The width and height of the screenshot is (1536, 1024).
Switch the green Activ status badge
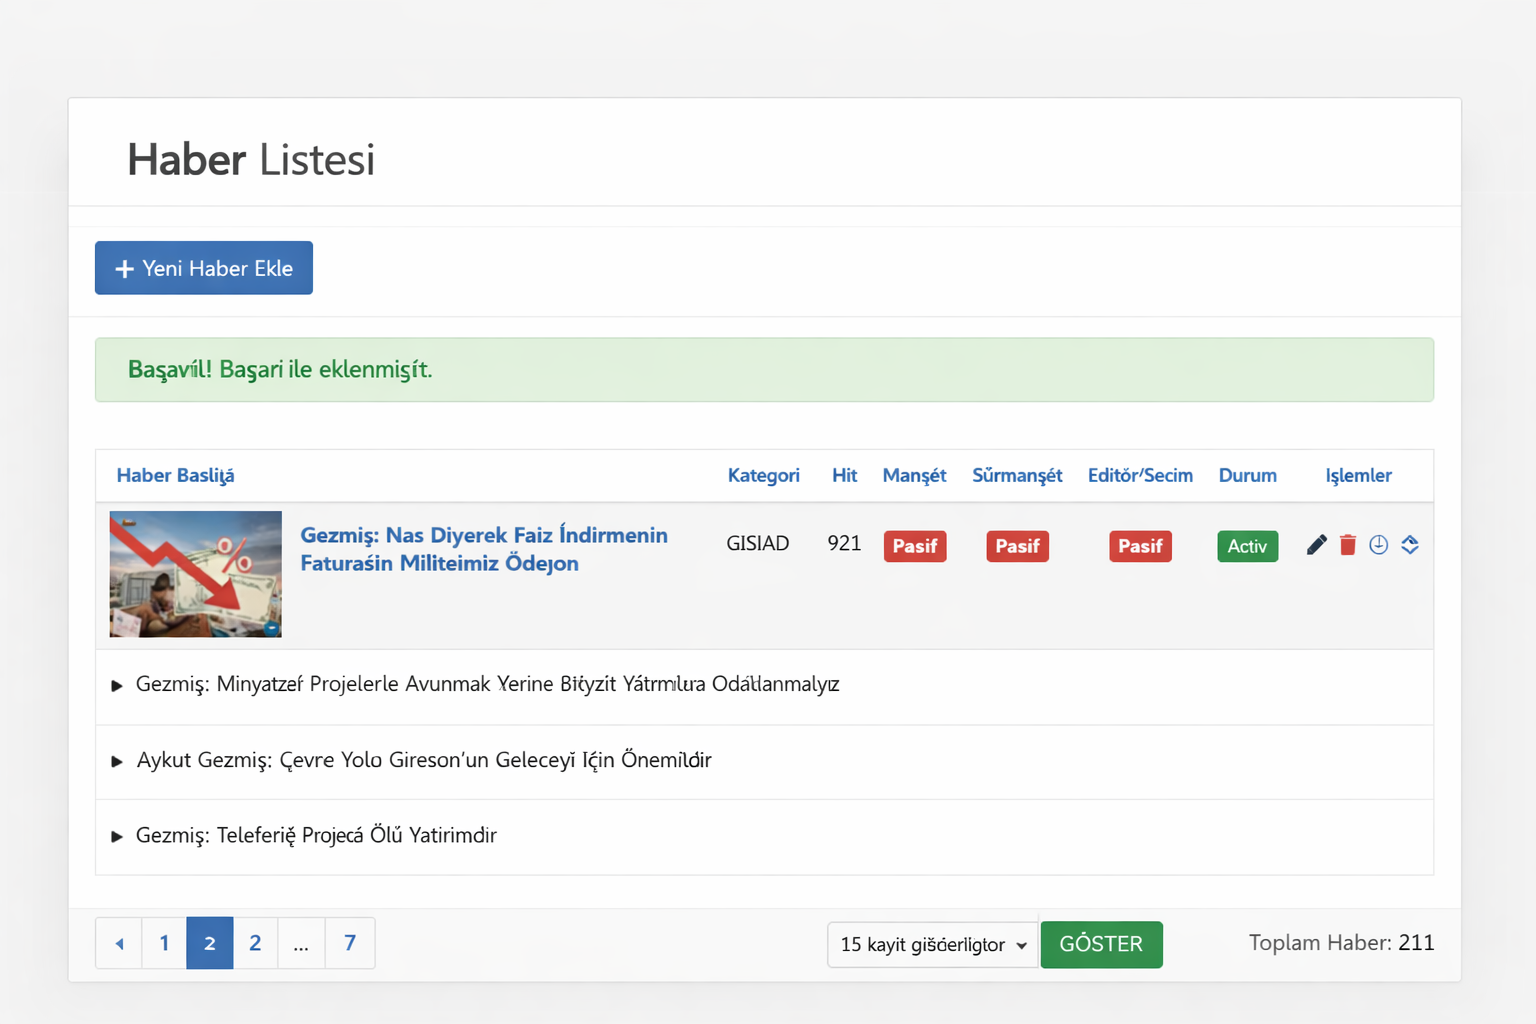coord(1247,546)
